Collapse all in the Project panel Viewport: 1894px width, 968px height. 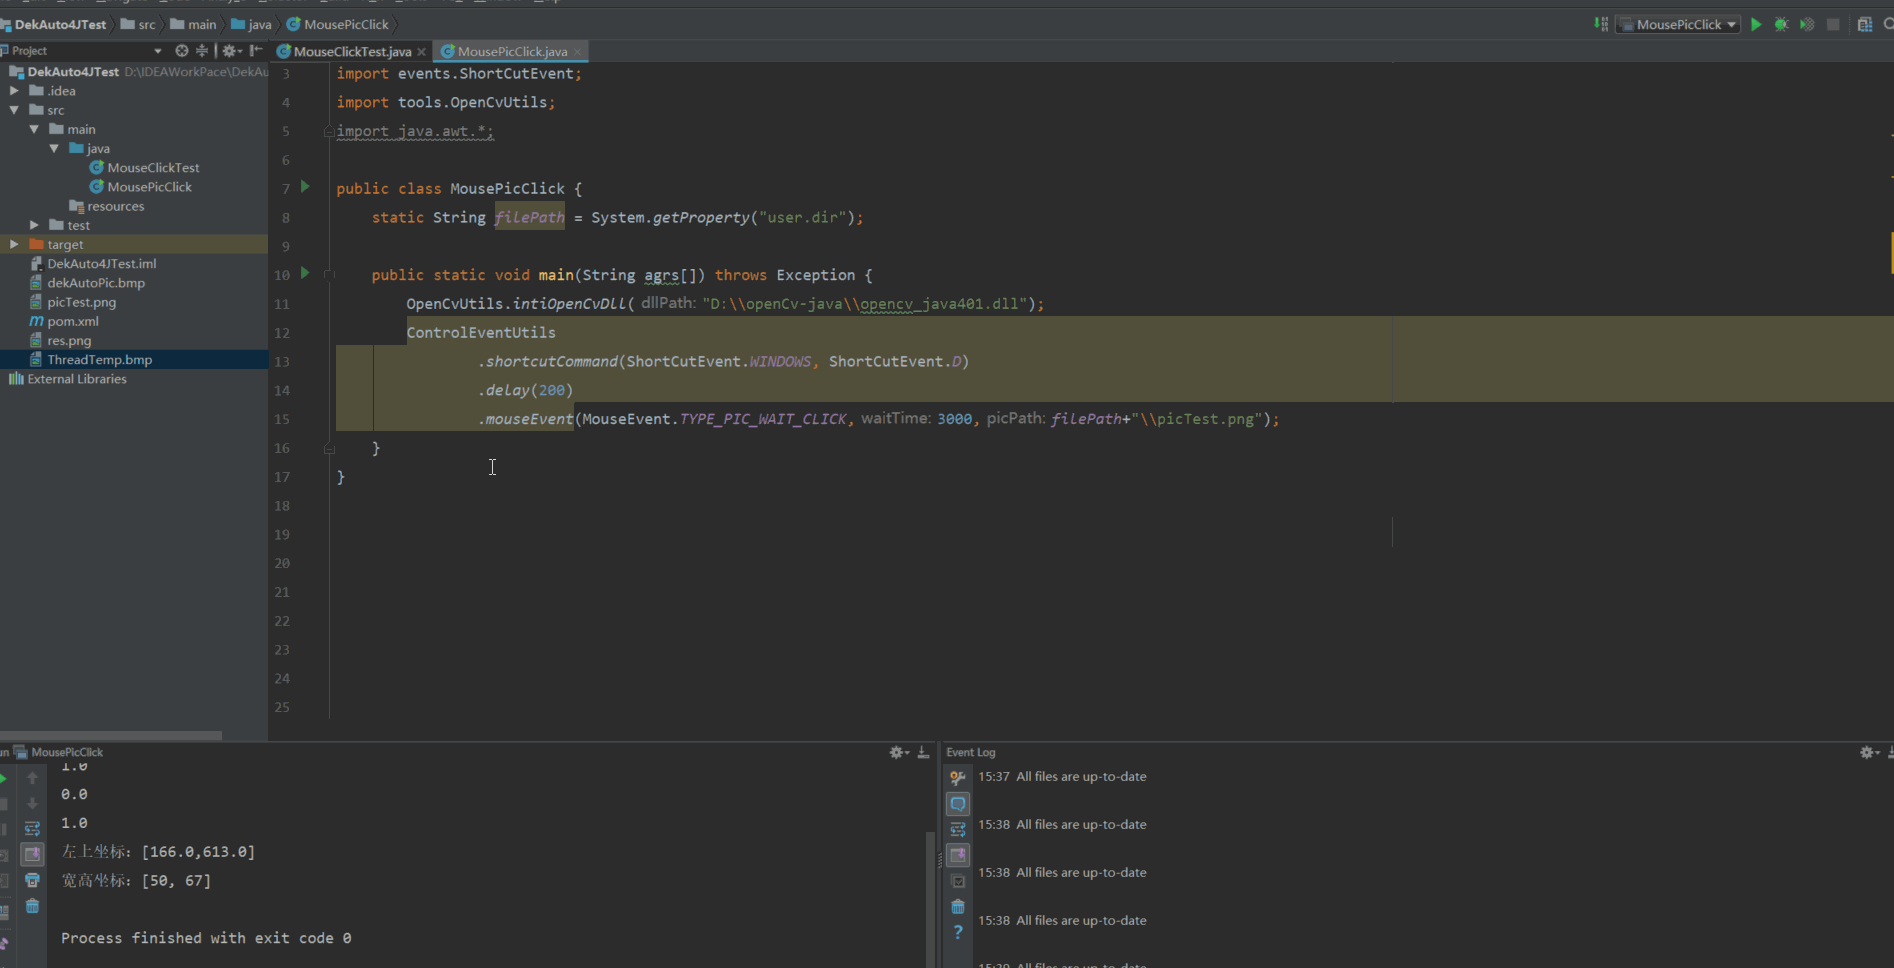coord(202,50)
